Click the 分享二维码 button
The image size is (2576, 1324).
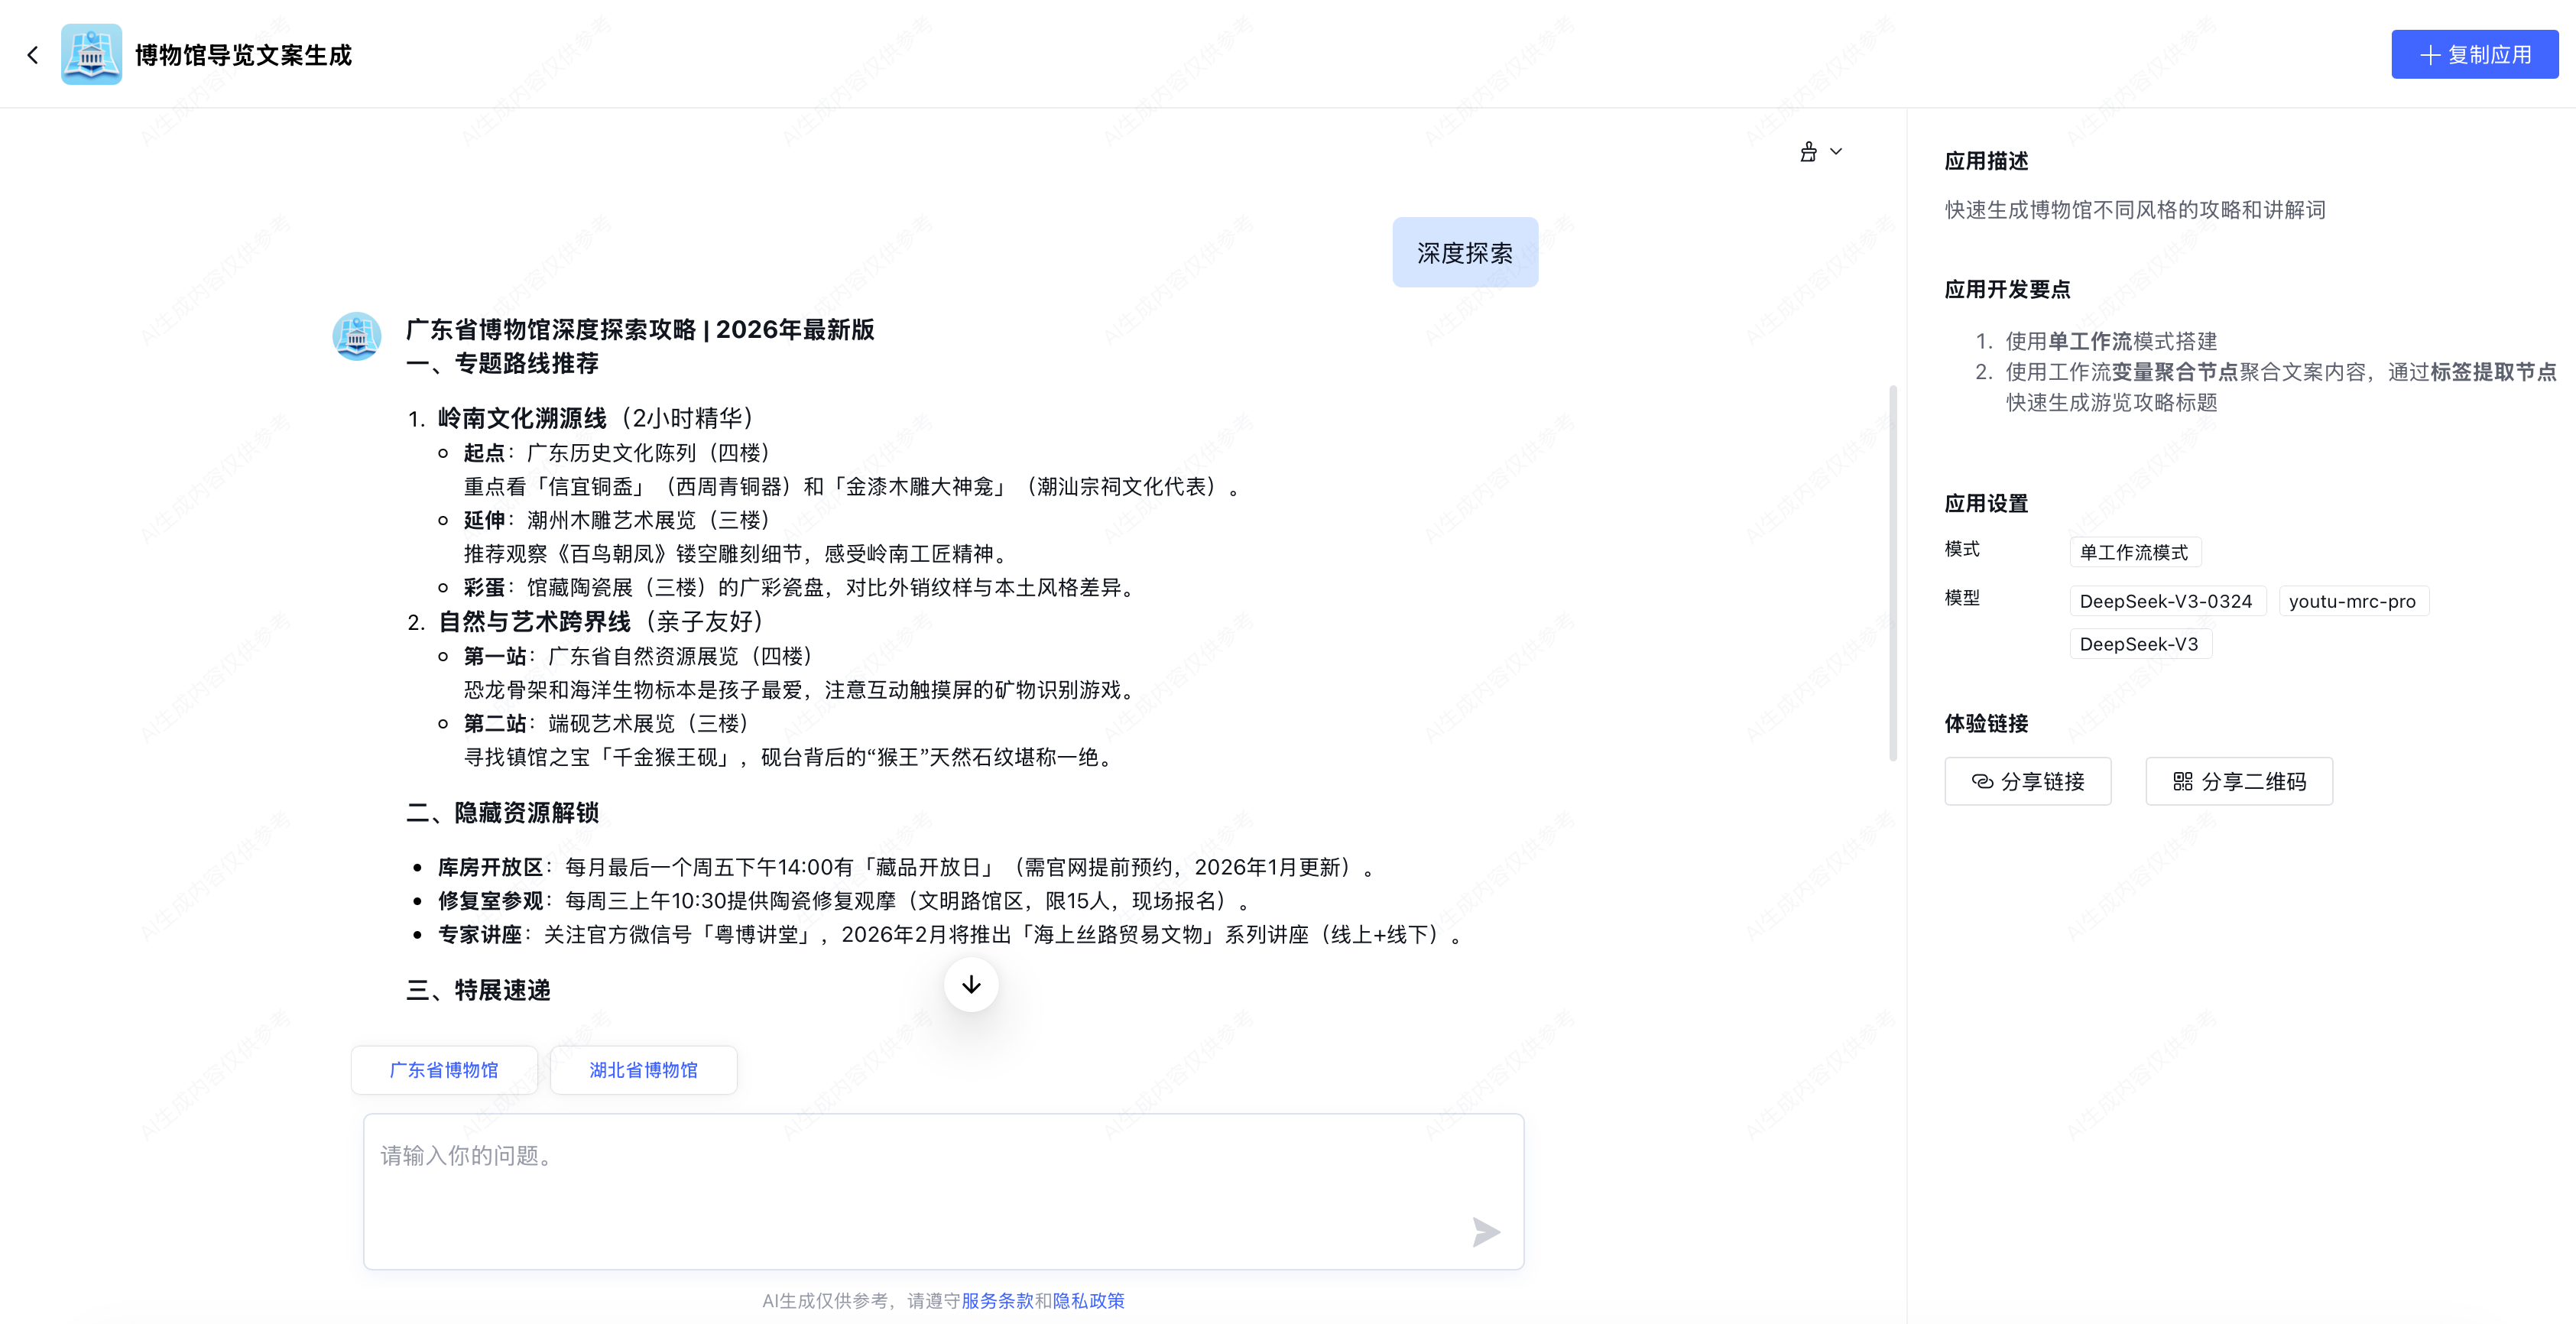[2238, 781]
